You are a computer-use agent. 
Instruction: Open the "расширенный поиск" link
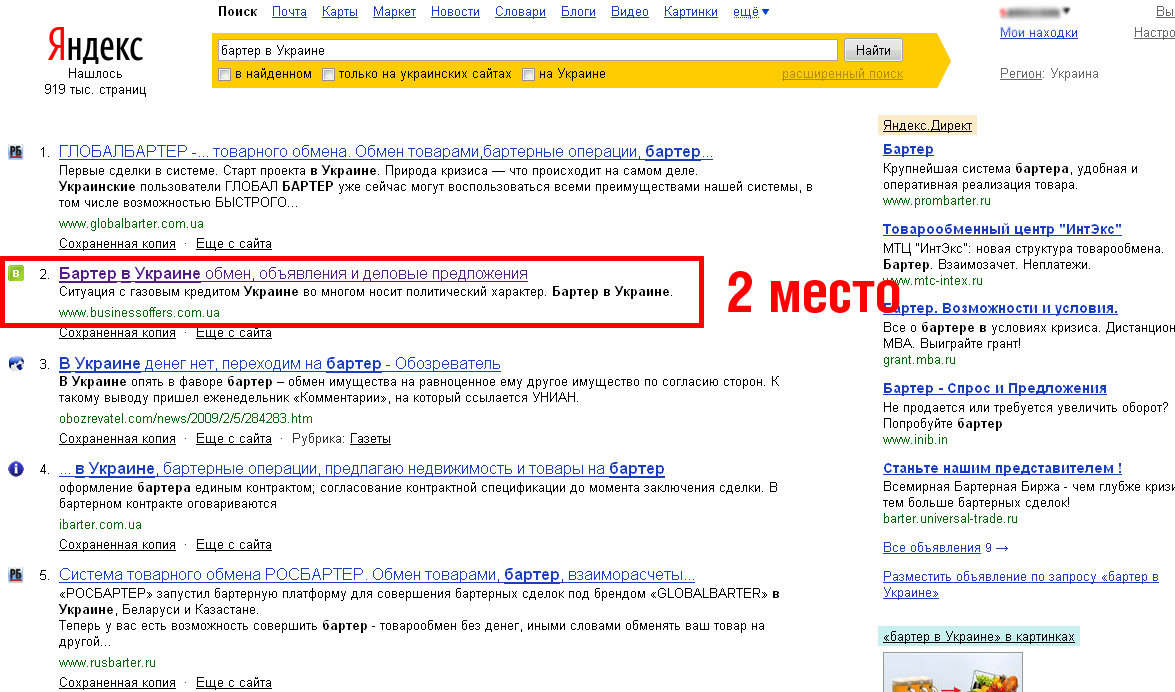842,74
